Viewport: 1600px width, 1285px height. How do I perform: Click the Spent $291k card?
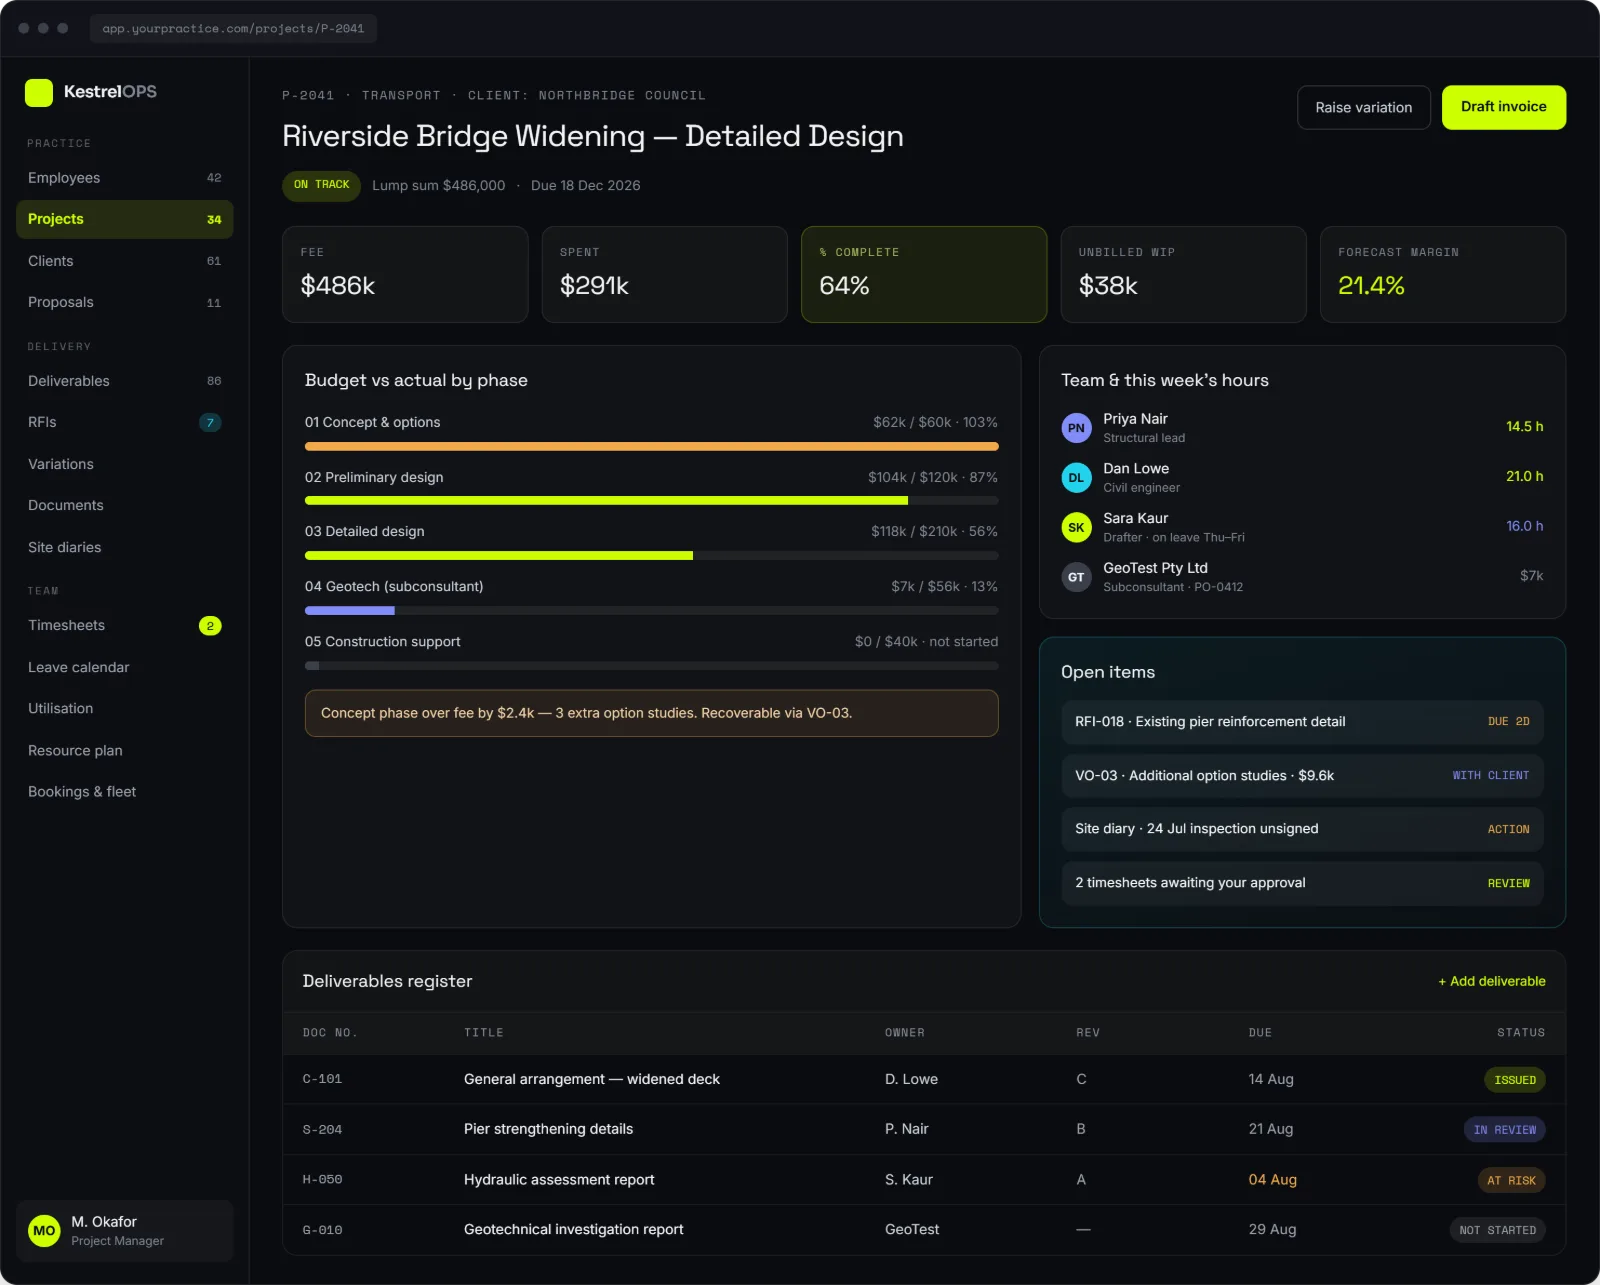664,274
